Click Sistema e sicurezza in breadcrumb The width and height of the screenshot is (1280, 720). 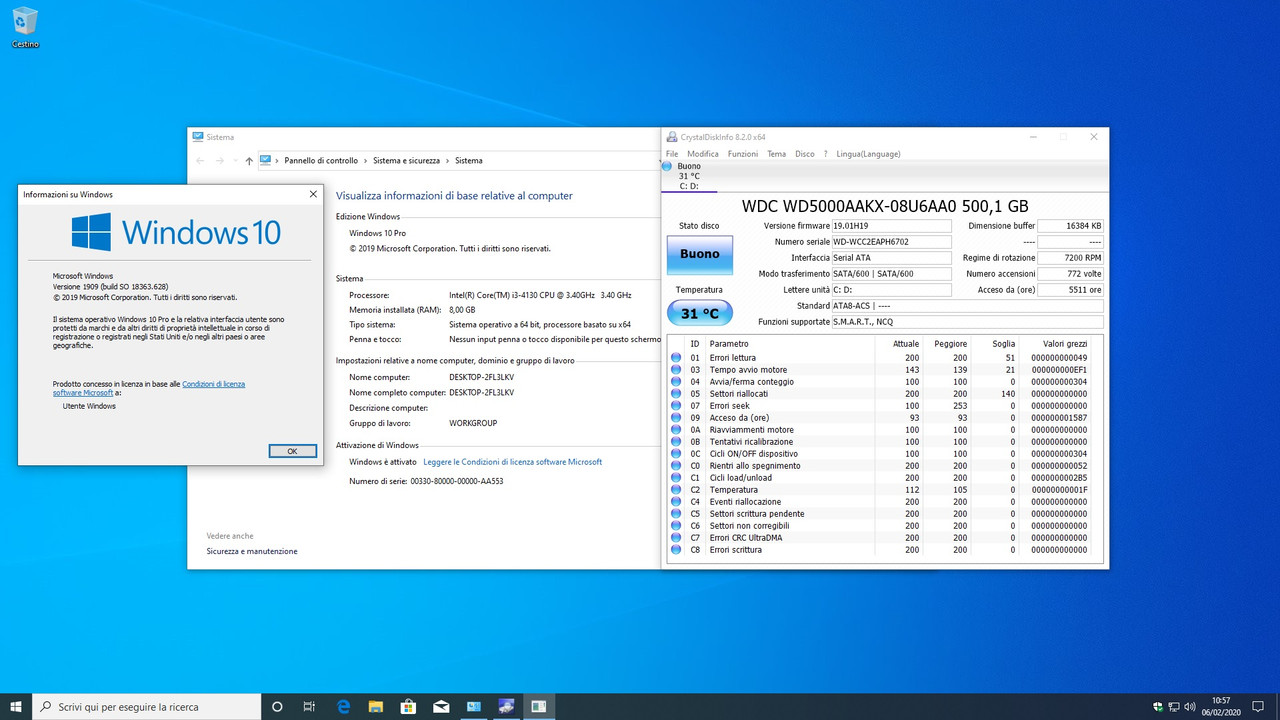(x=407, y=160)
